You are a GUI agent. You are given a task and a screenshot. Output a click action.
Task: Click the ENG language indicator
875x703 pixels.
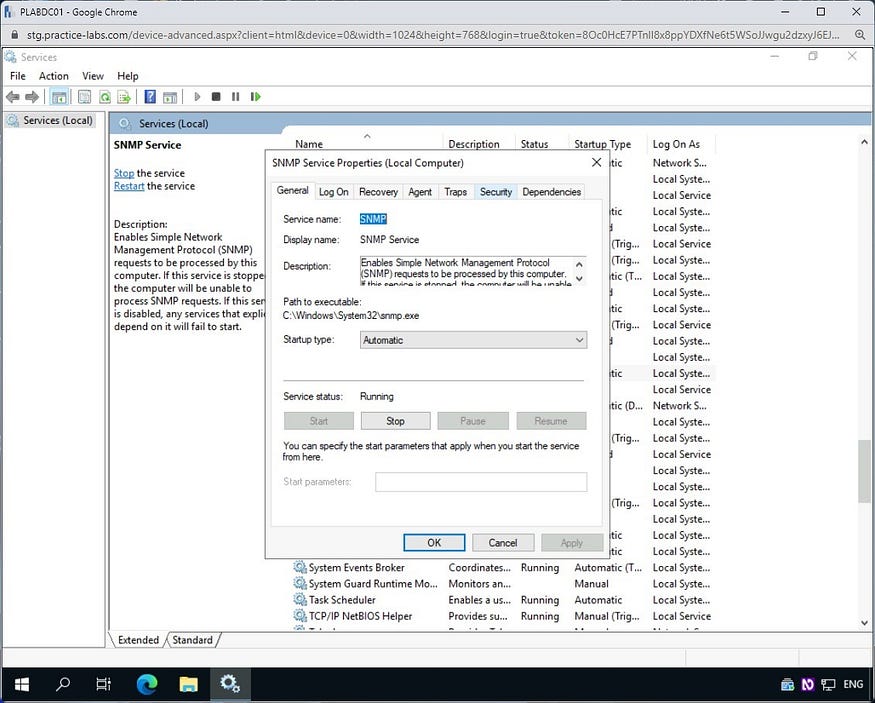(853, 684)
